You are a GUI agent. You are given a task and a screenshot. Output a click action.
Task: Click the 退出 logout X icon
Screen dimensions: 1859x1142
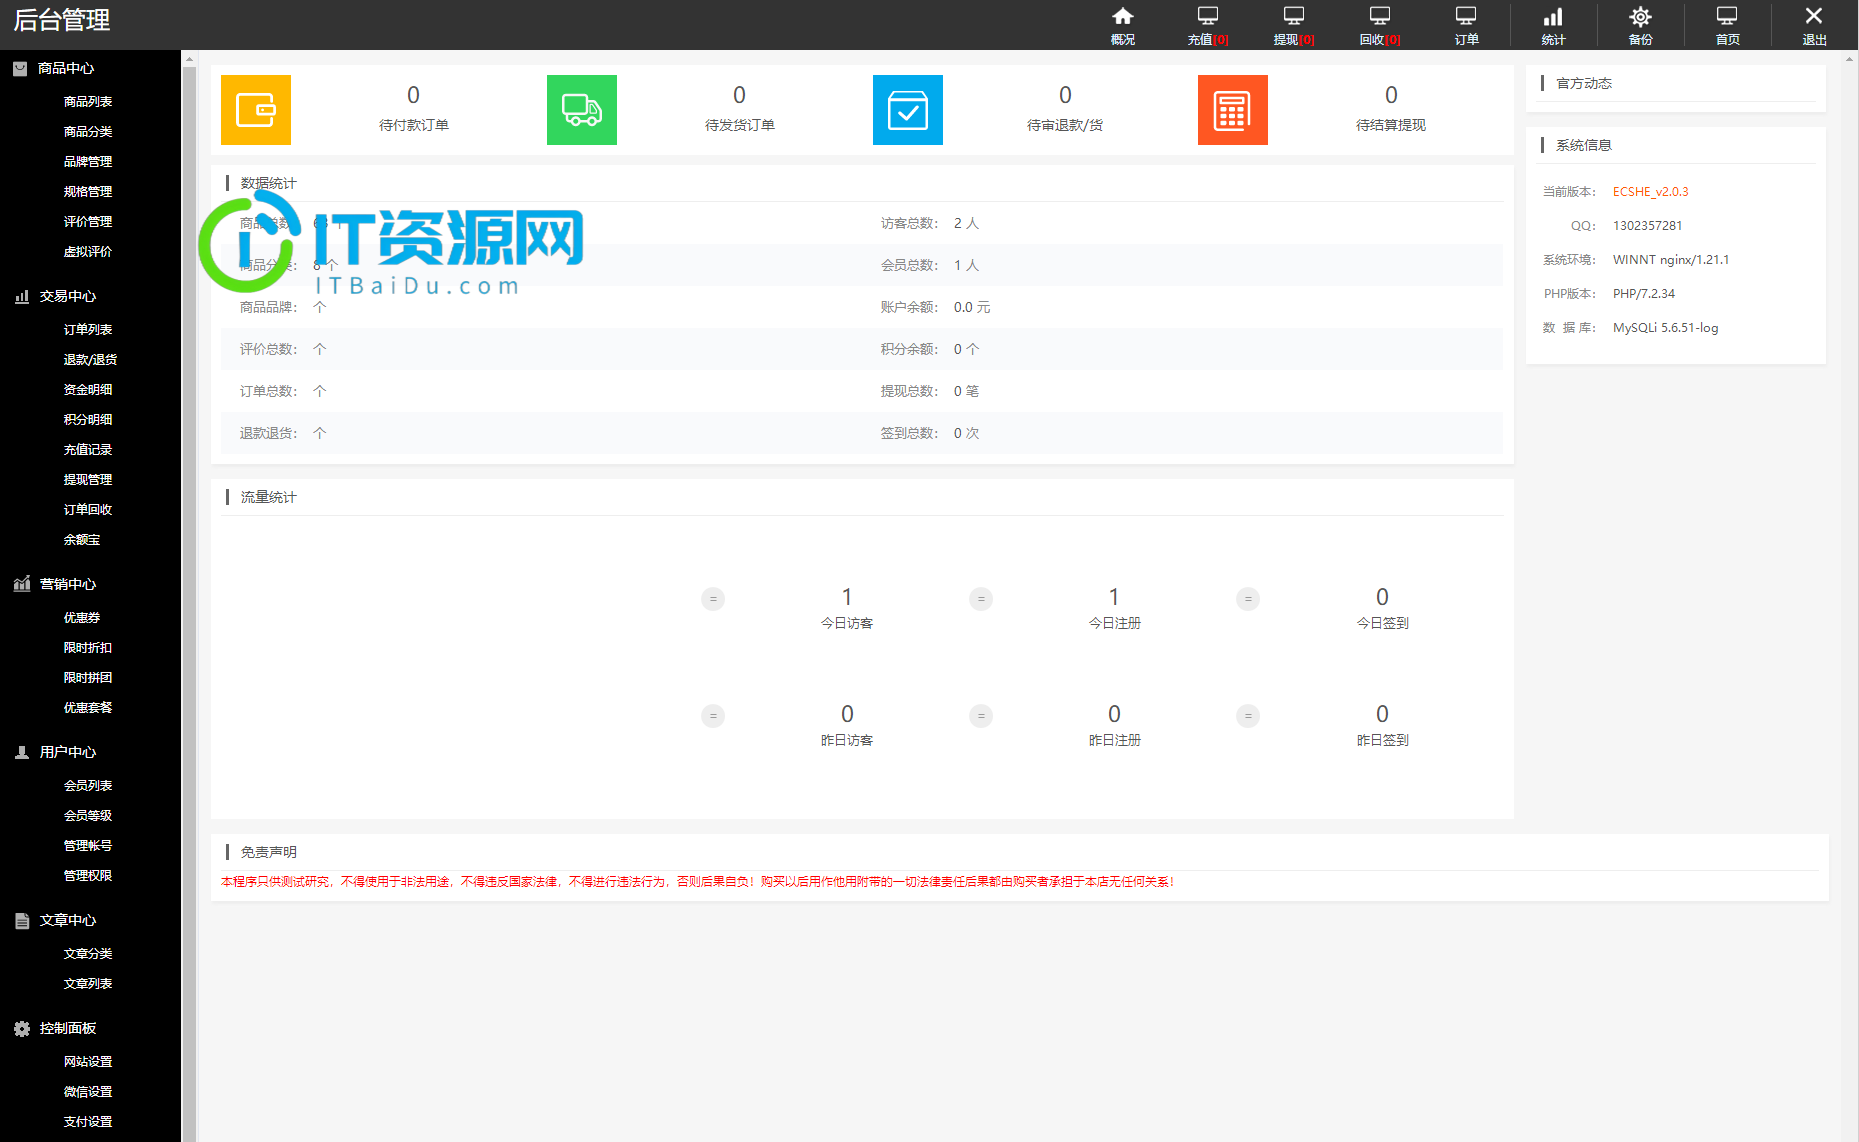pos(1814,16)
